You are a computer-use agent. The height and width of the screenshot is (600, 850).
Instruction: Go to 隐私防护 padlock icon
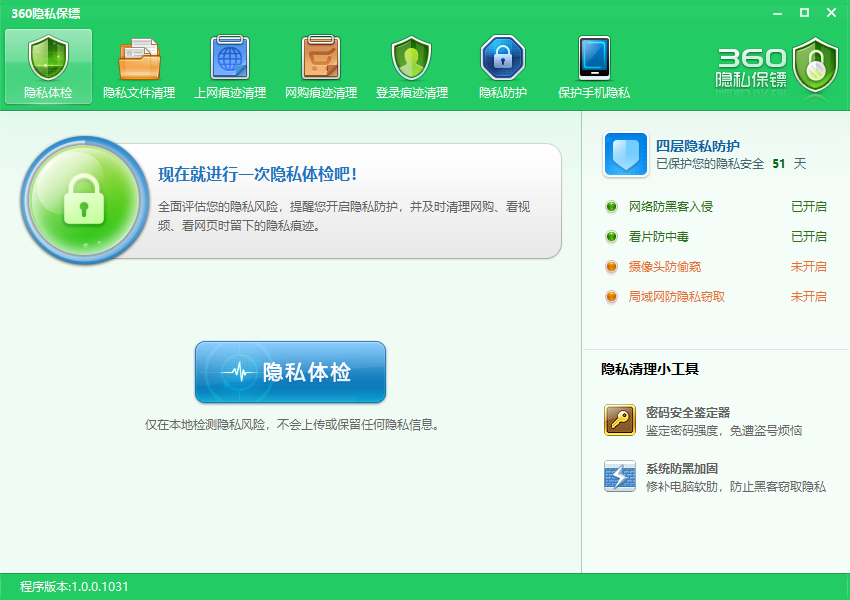(502, 60)
